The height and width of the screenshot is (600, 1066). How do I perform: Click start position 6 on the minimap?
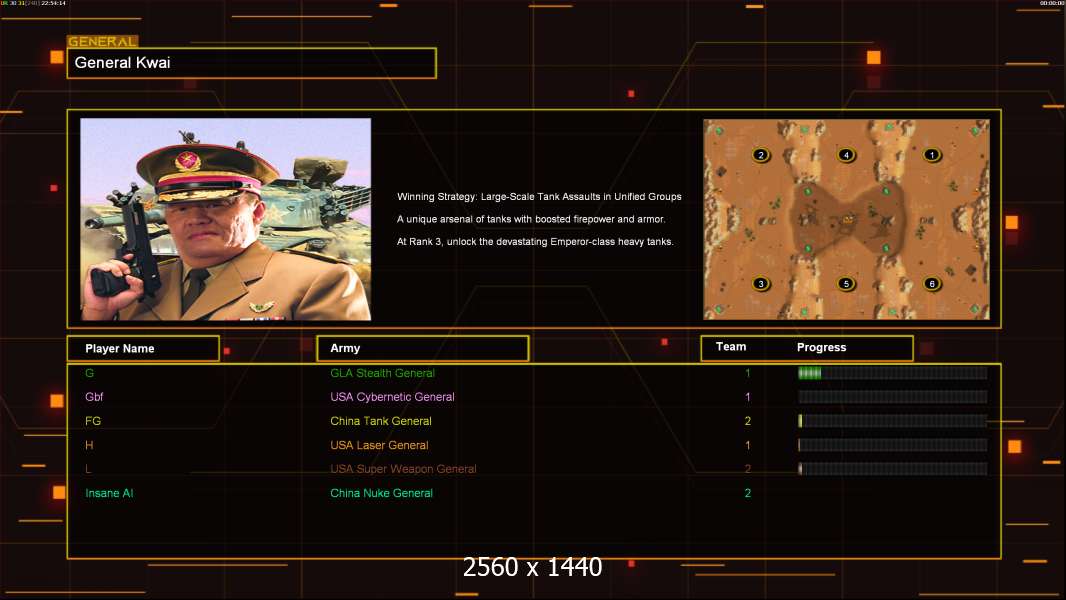pos(932,284)
